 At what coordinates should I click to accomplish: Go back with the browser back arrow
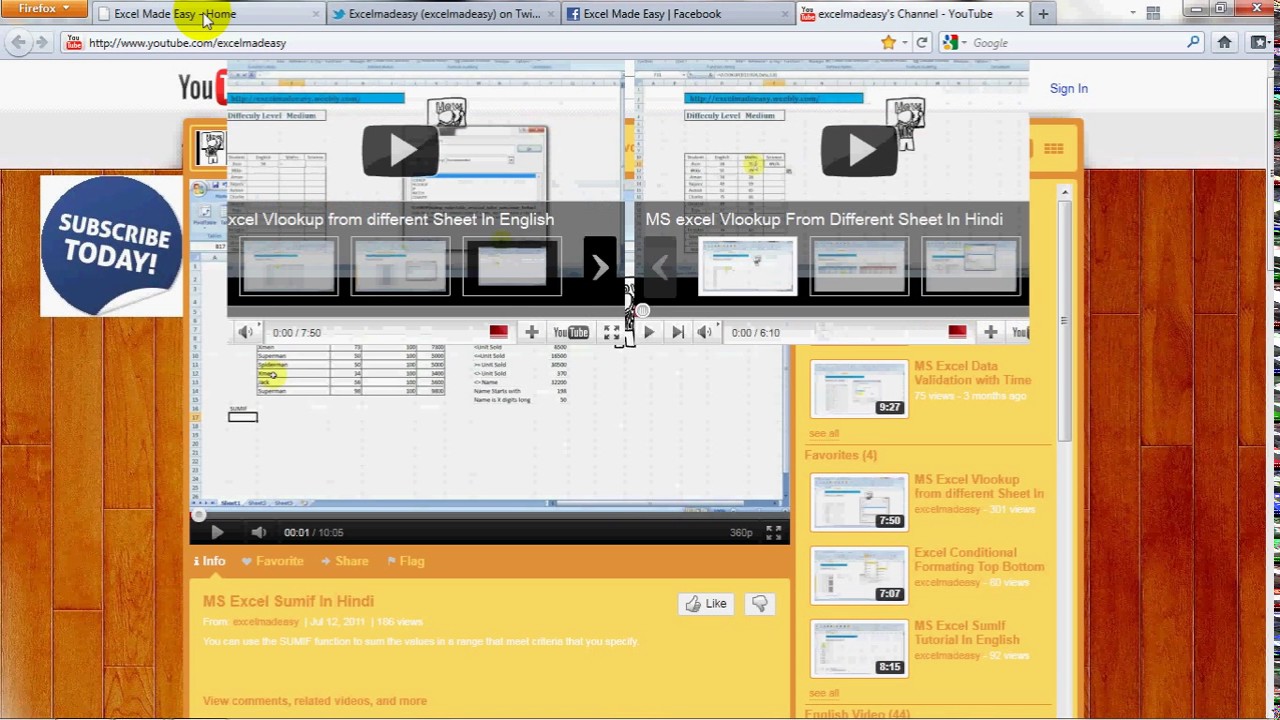pyautogui.click(x=18, y=42)
